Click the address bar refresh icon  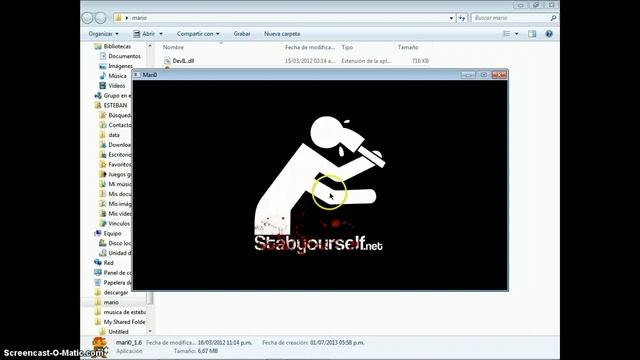[462, 18]
